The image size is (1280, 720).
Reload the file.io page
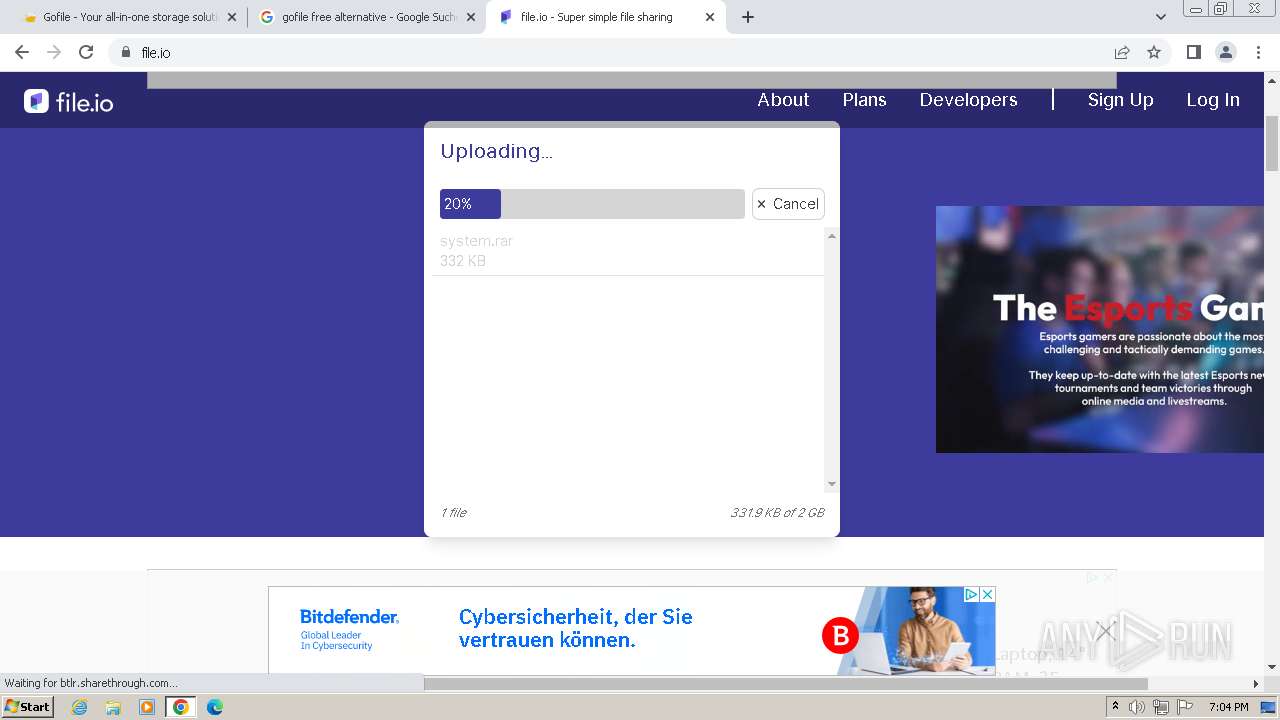(86, 52)
